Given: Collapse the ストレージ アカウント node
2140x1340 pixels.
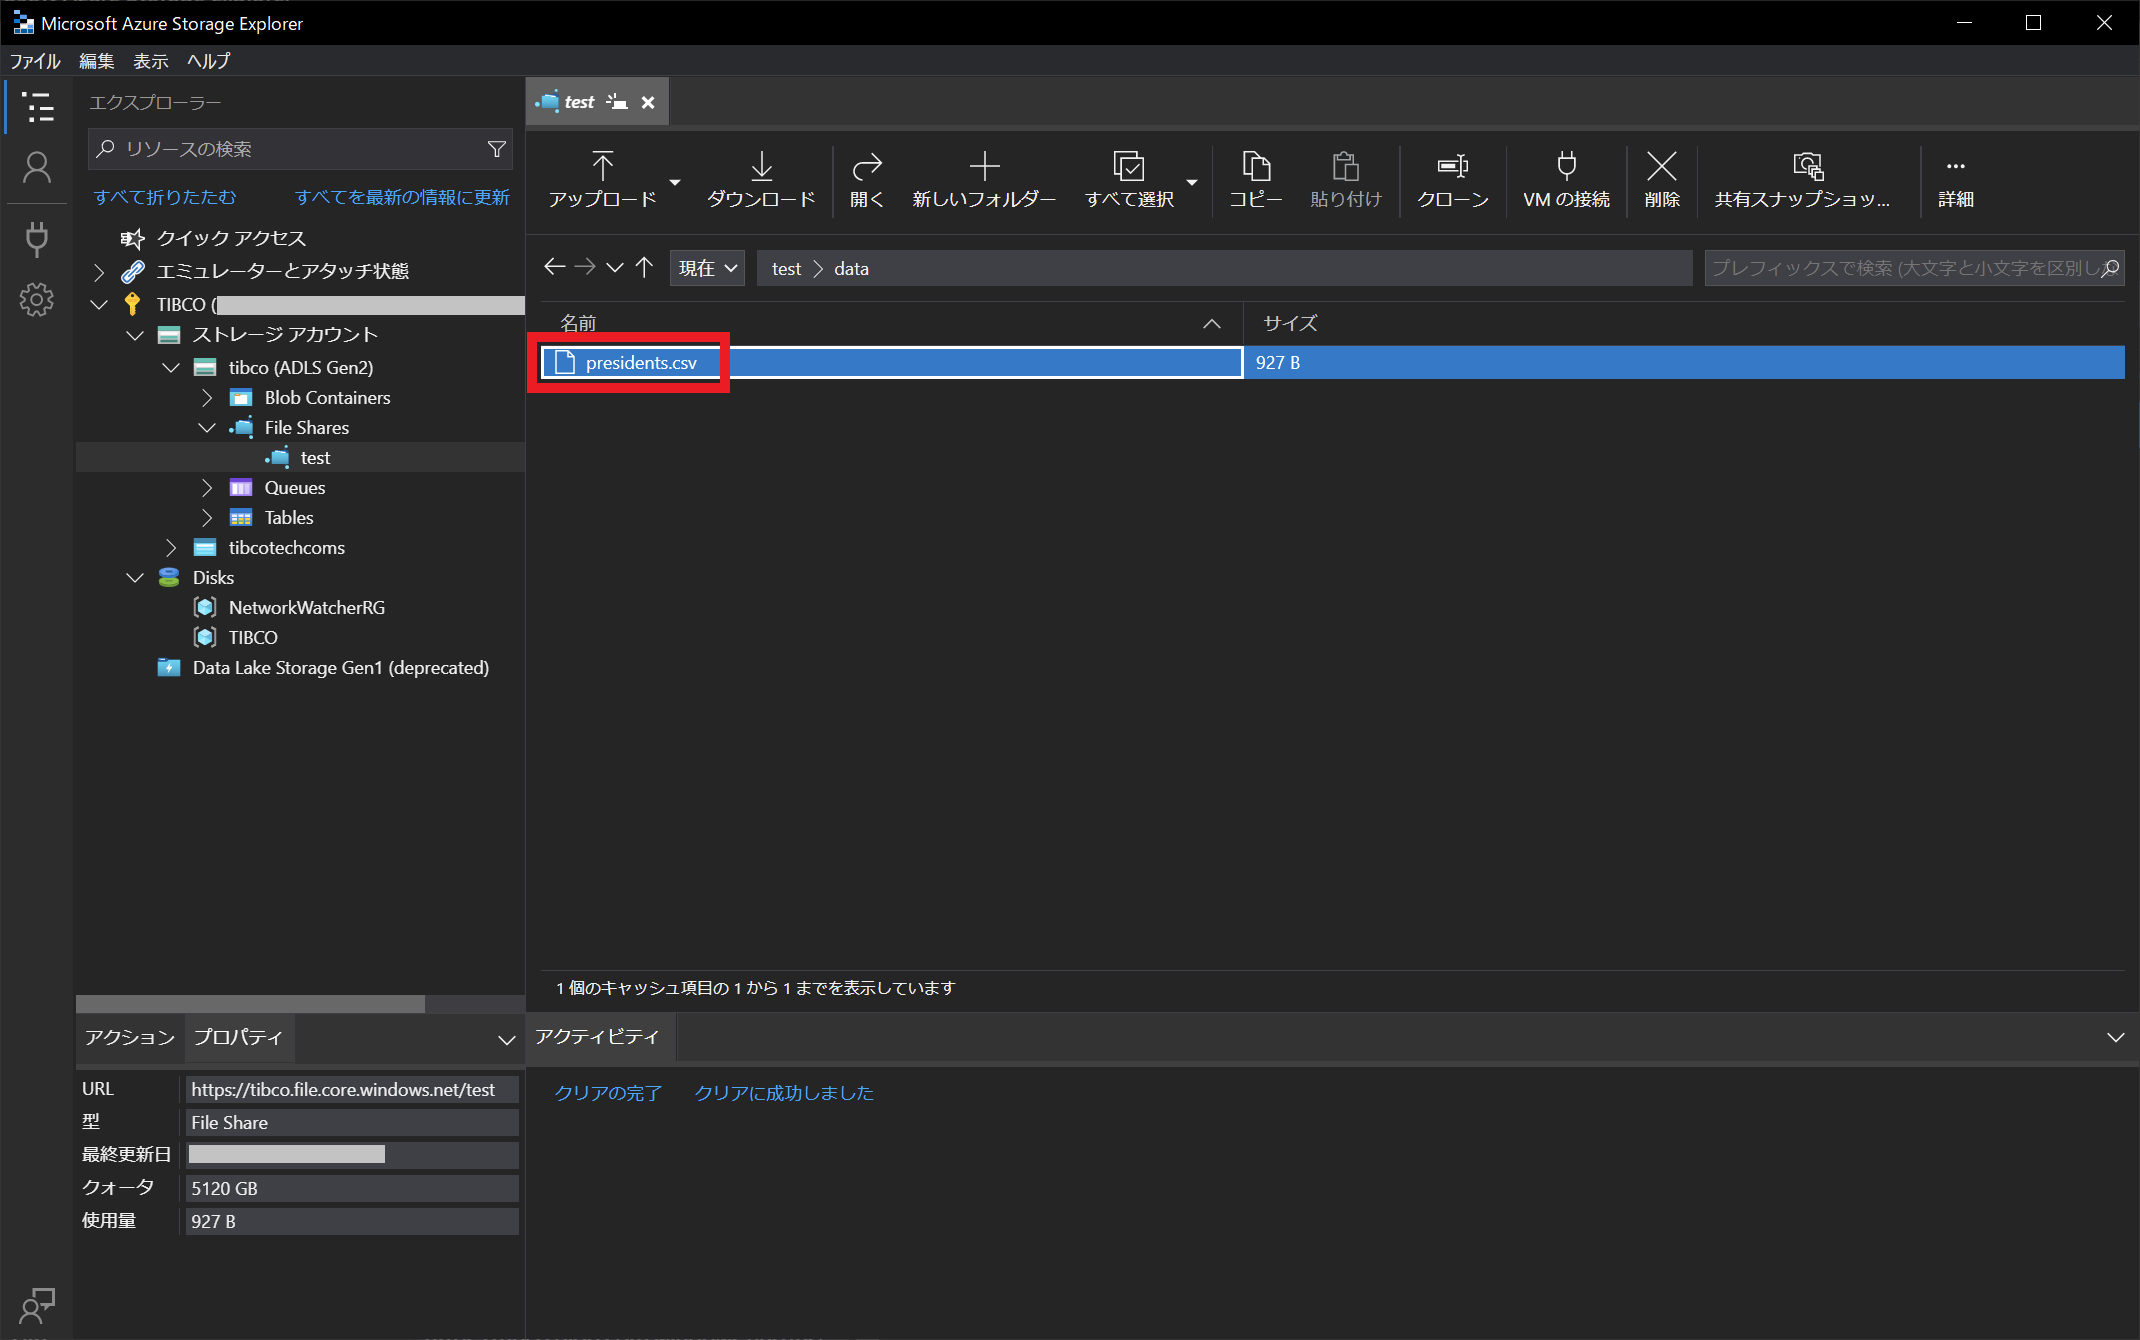Looking at the screenshot, I should tap(135, 335).
